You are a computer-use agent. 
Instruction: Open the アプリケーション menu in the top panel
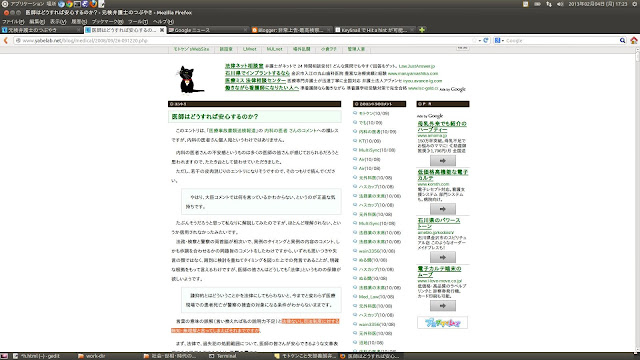(x=27, y=4)
